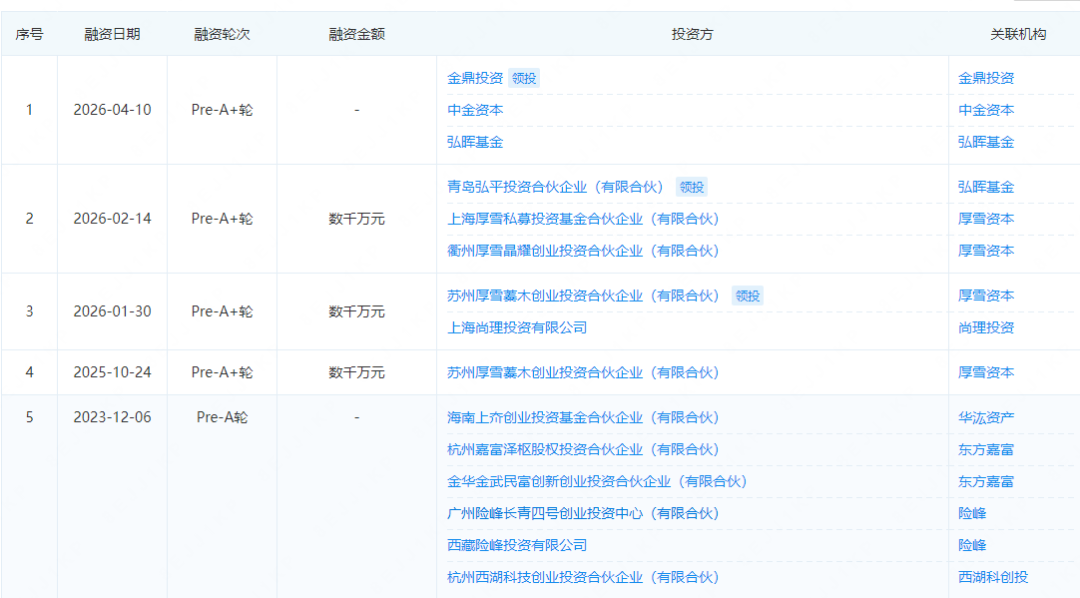Click 上海尚理投资有限公司 investor link

tap(517, 328)
